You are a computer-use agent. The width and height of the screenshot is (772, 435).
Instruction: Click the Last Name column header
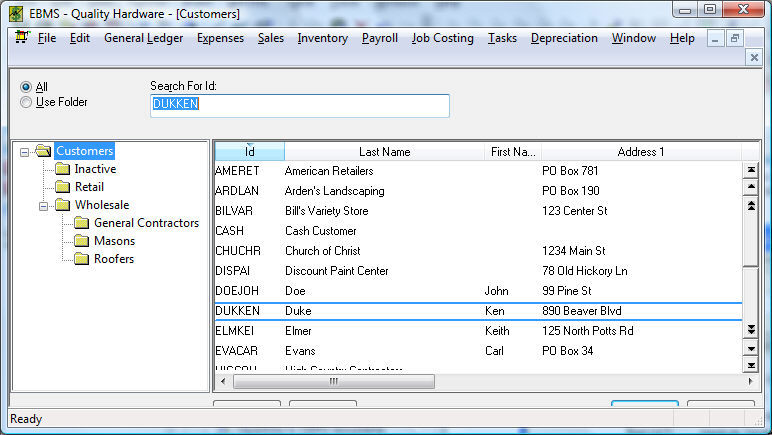(x=384, y=151)
